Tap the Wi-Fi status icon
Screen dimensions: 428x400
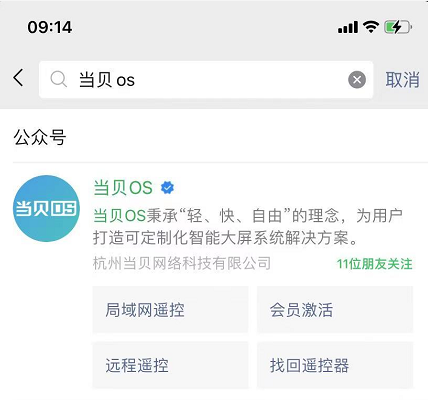coord(371,27)
